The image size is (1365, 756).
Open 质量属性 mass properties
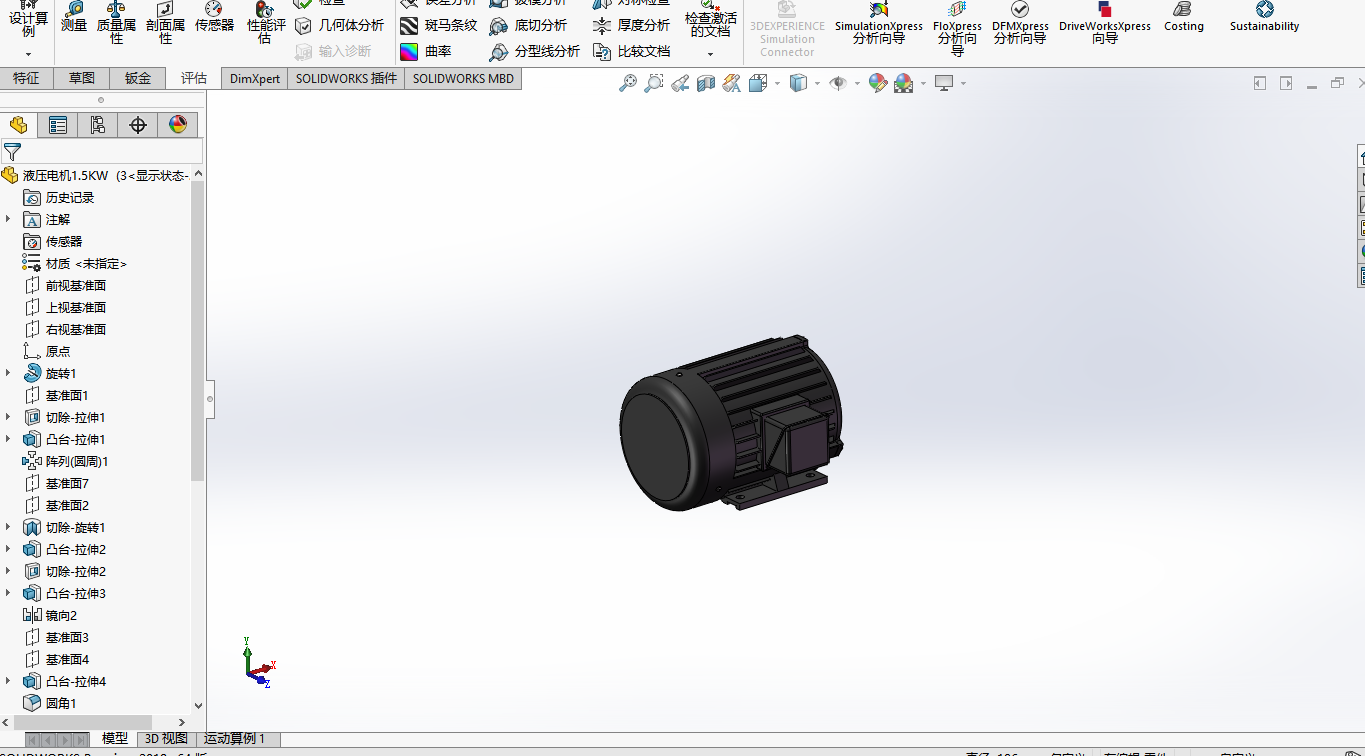tap(116, 24)
